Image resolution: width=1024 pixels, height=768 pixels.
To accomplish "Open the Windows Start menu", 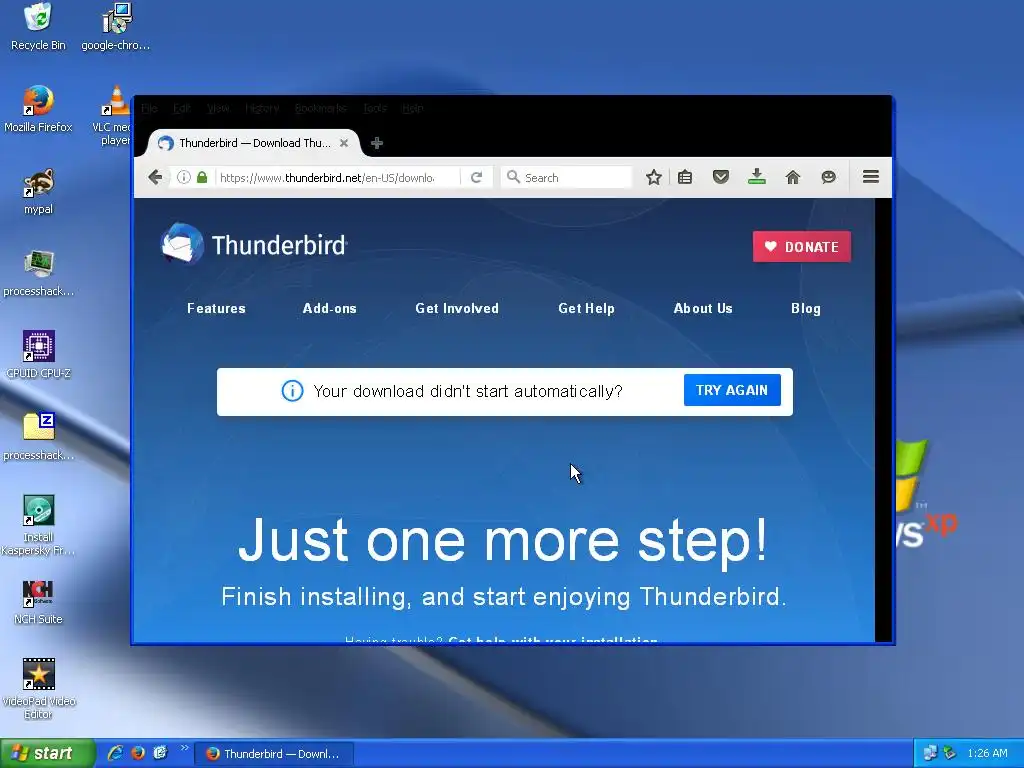I will [x=47, y=754].
